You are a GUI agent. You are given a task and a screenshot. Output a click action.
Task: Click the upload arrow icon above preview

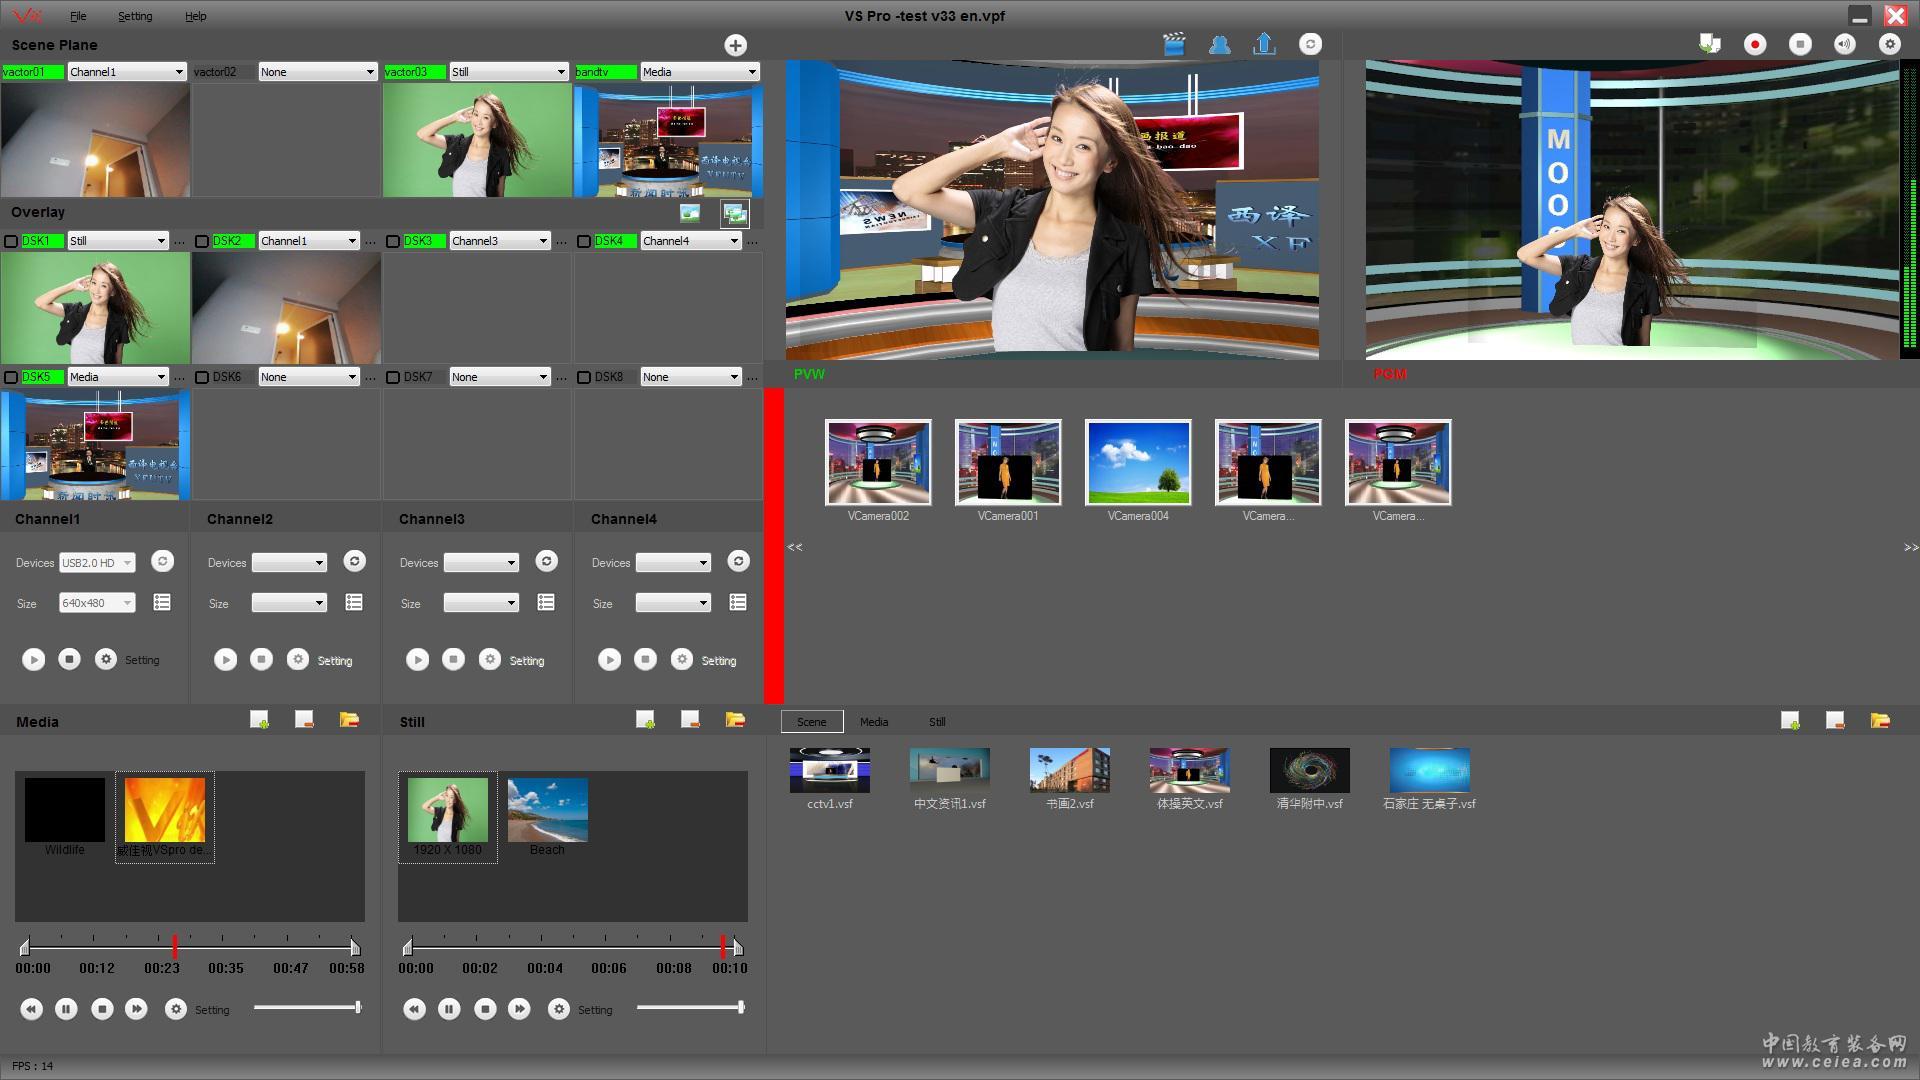pos(1264,44)
